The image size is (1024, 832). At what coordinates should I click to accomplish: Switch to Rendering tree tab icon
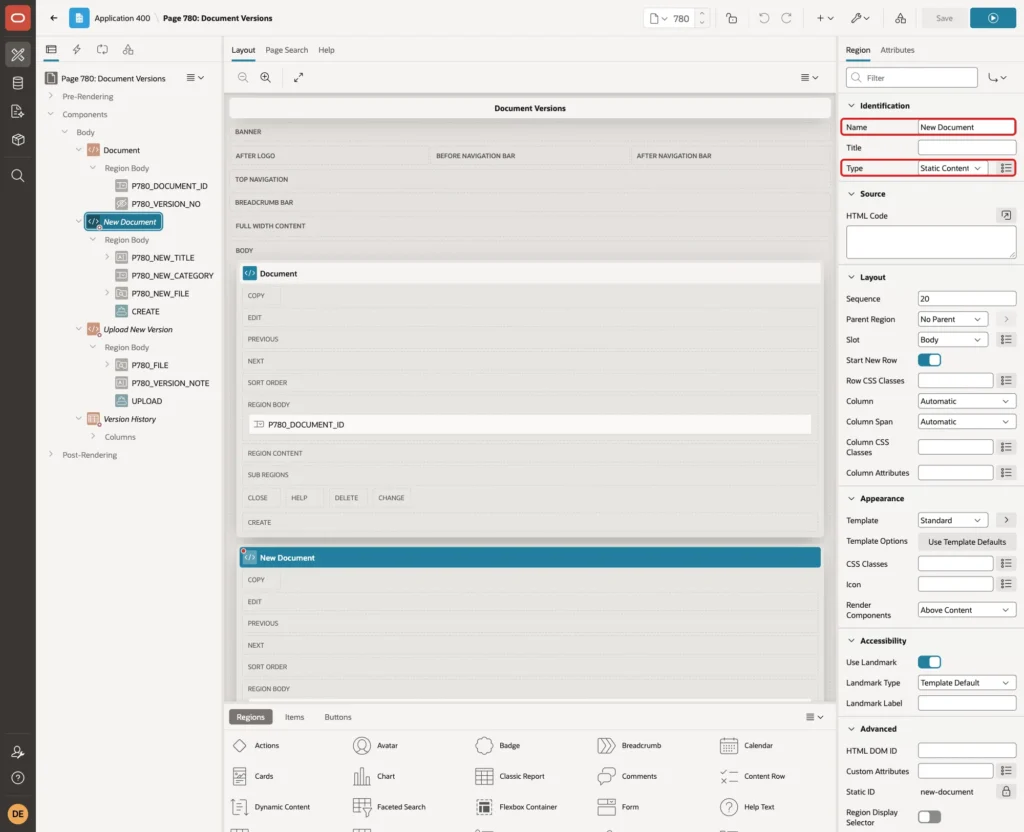51,50
